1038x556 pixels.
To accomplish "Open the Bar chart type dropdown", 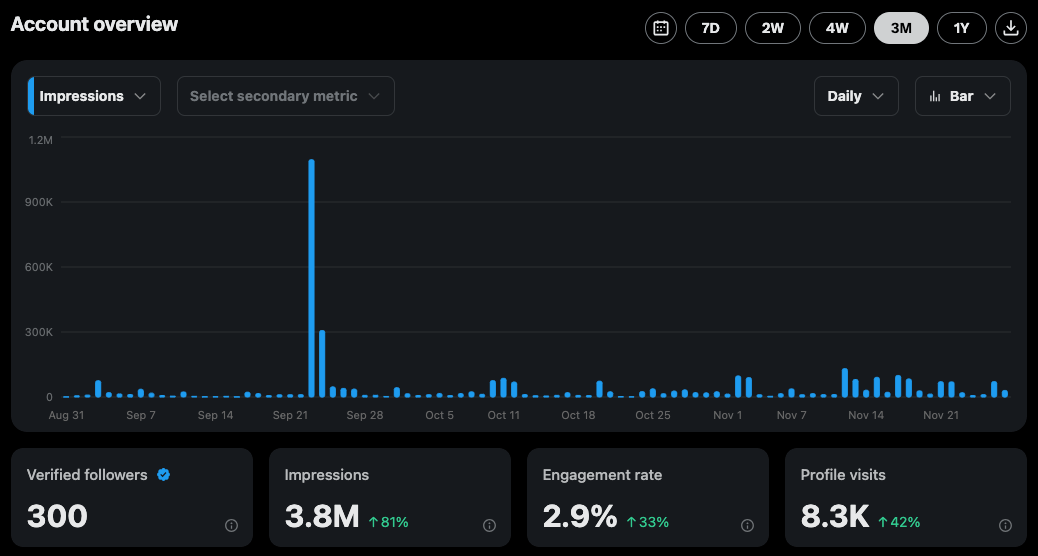I will [963, 96].
